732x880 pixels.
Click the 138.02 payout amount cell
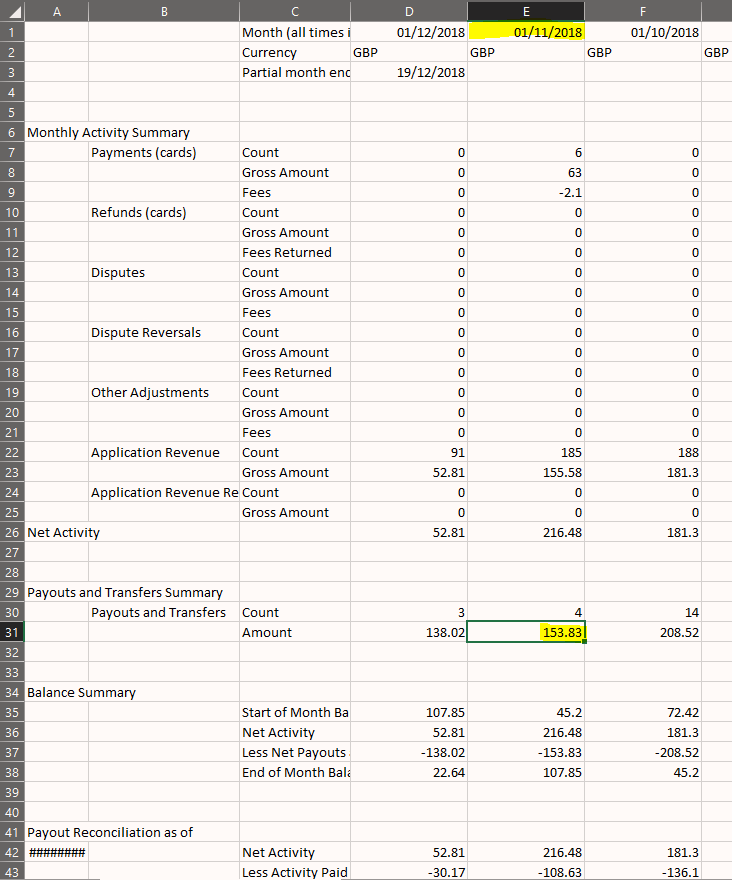[409, 632]
